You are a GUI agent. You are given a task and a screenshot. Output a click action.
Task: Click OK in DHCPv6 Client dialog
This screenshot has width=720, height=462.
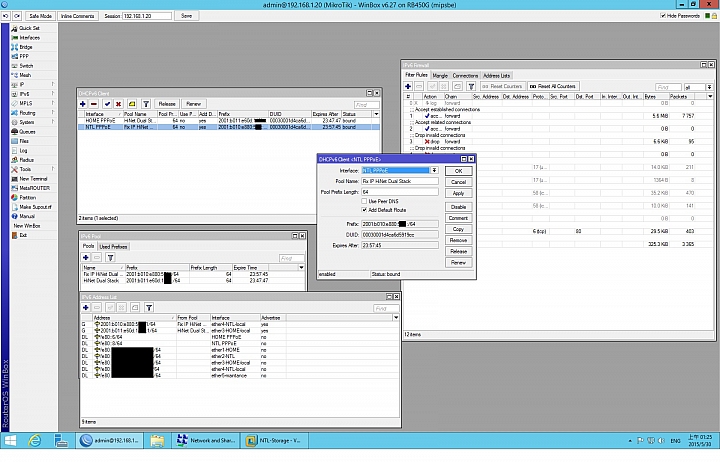(x=458, y=171)
